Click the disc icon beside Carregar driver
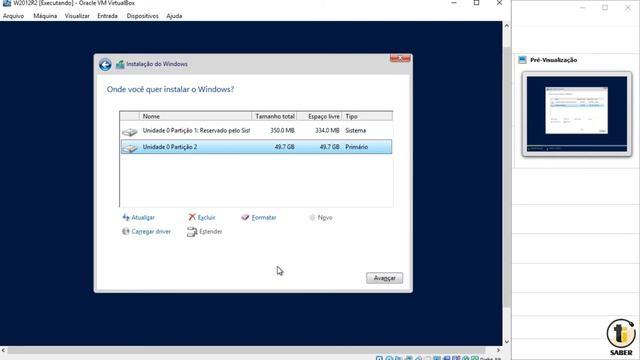640x360 pixels. click(x=126, y=231)
